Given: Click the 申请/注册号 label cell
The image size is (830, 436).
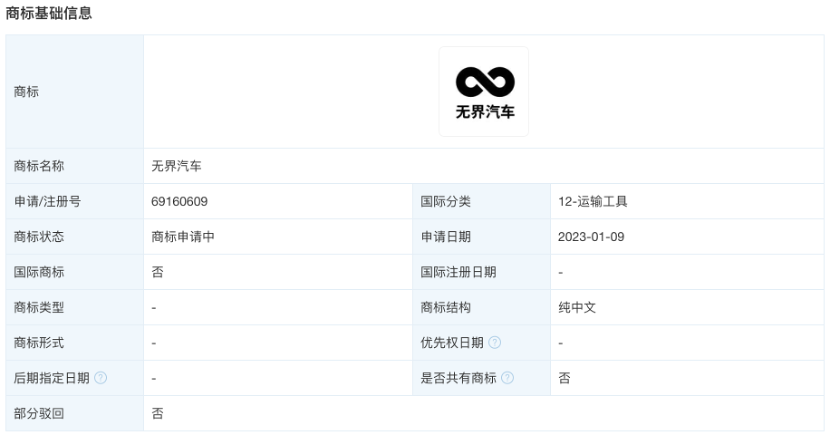Looking at the screenshot, I should pyautogui.click(x=75, y=202).
